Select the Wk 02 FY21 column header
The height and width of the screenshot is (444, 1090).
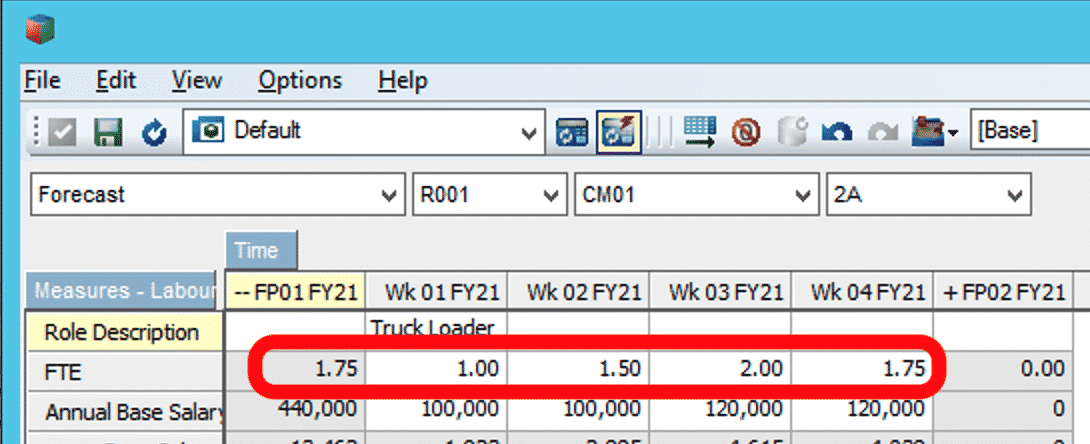click(578, 292)
